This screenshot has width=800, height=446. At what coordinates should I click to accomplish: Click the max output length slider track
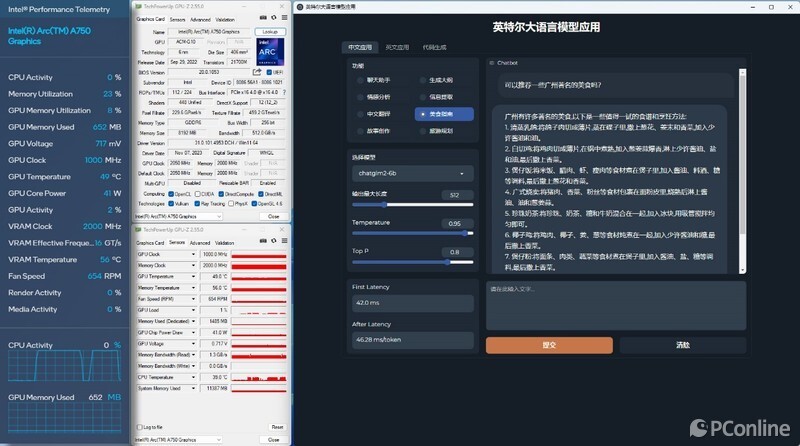pyautogui.click(x=412, y=205)
